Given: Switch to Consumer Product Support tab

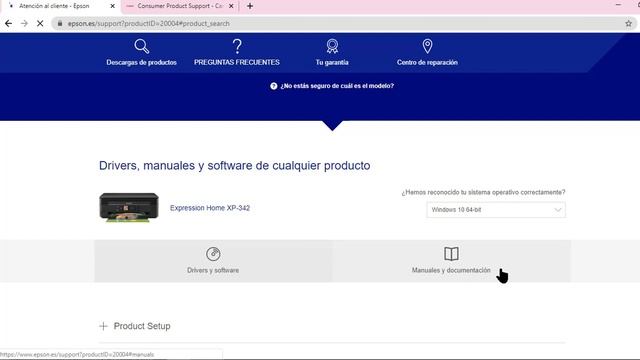Looking at the screenshot, I should pos(180,6).
